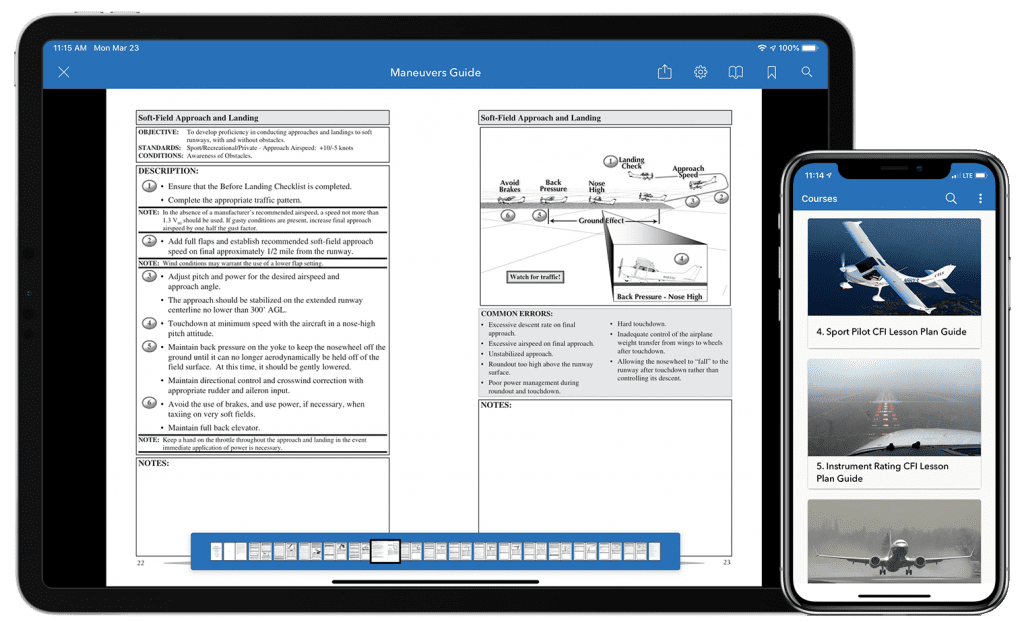The height and width of the screenshot is (622, 1024).
Task: Search within the Maneuvers Guide document
Action: click(x=807, y=71)
